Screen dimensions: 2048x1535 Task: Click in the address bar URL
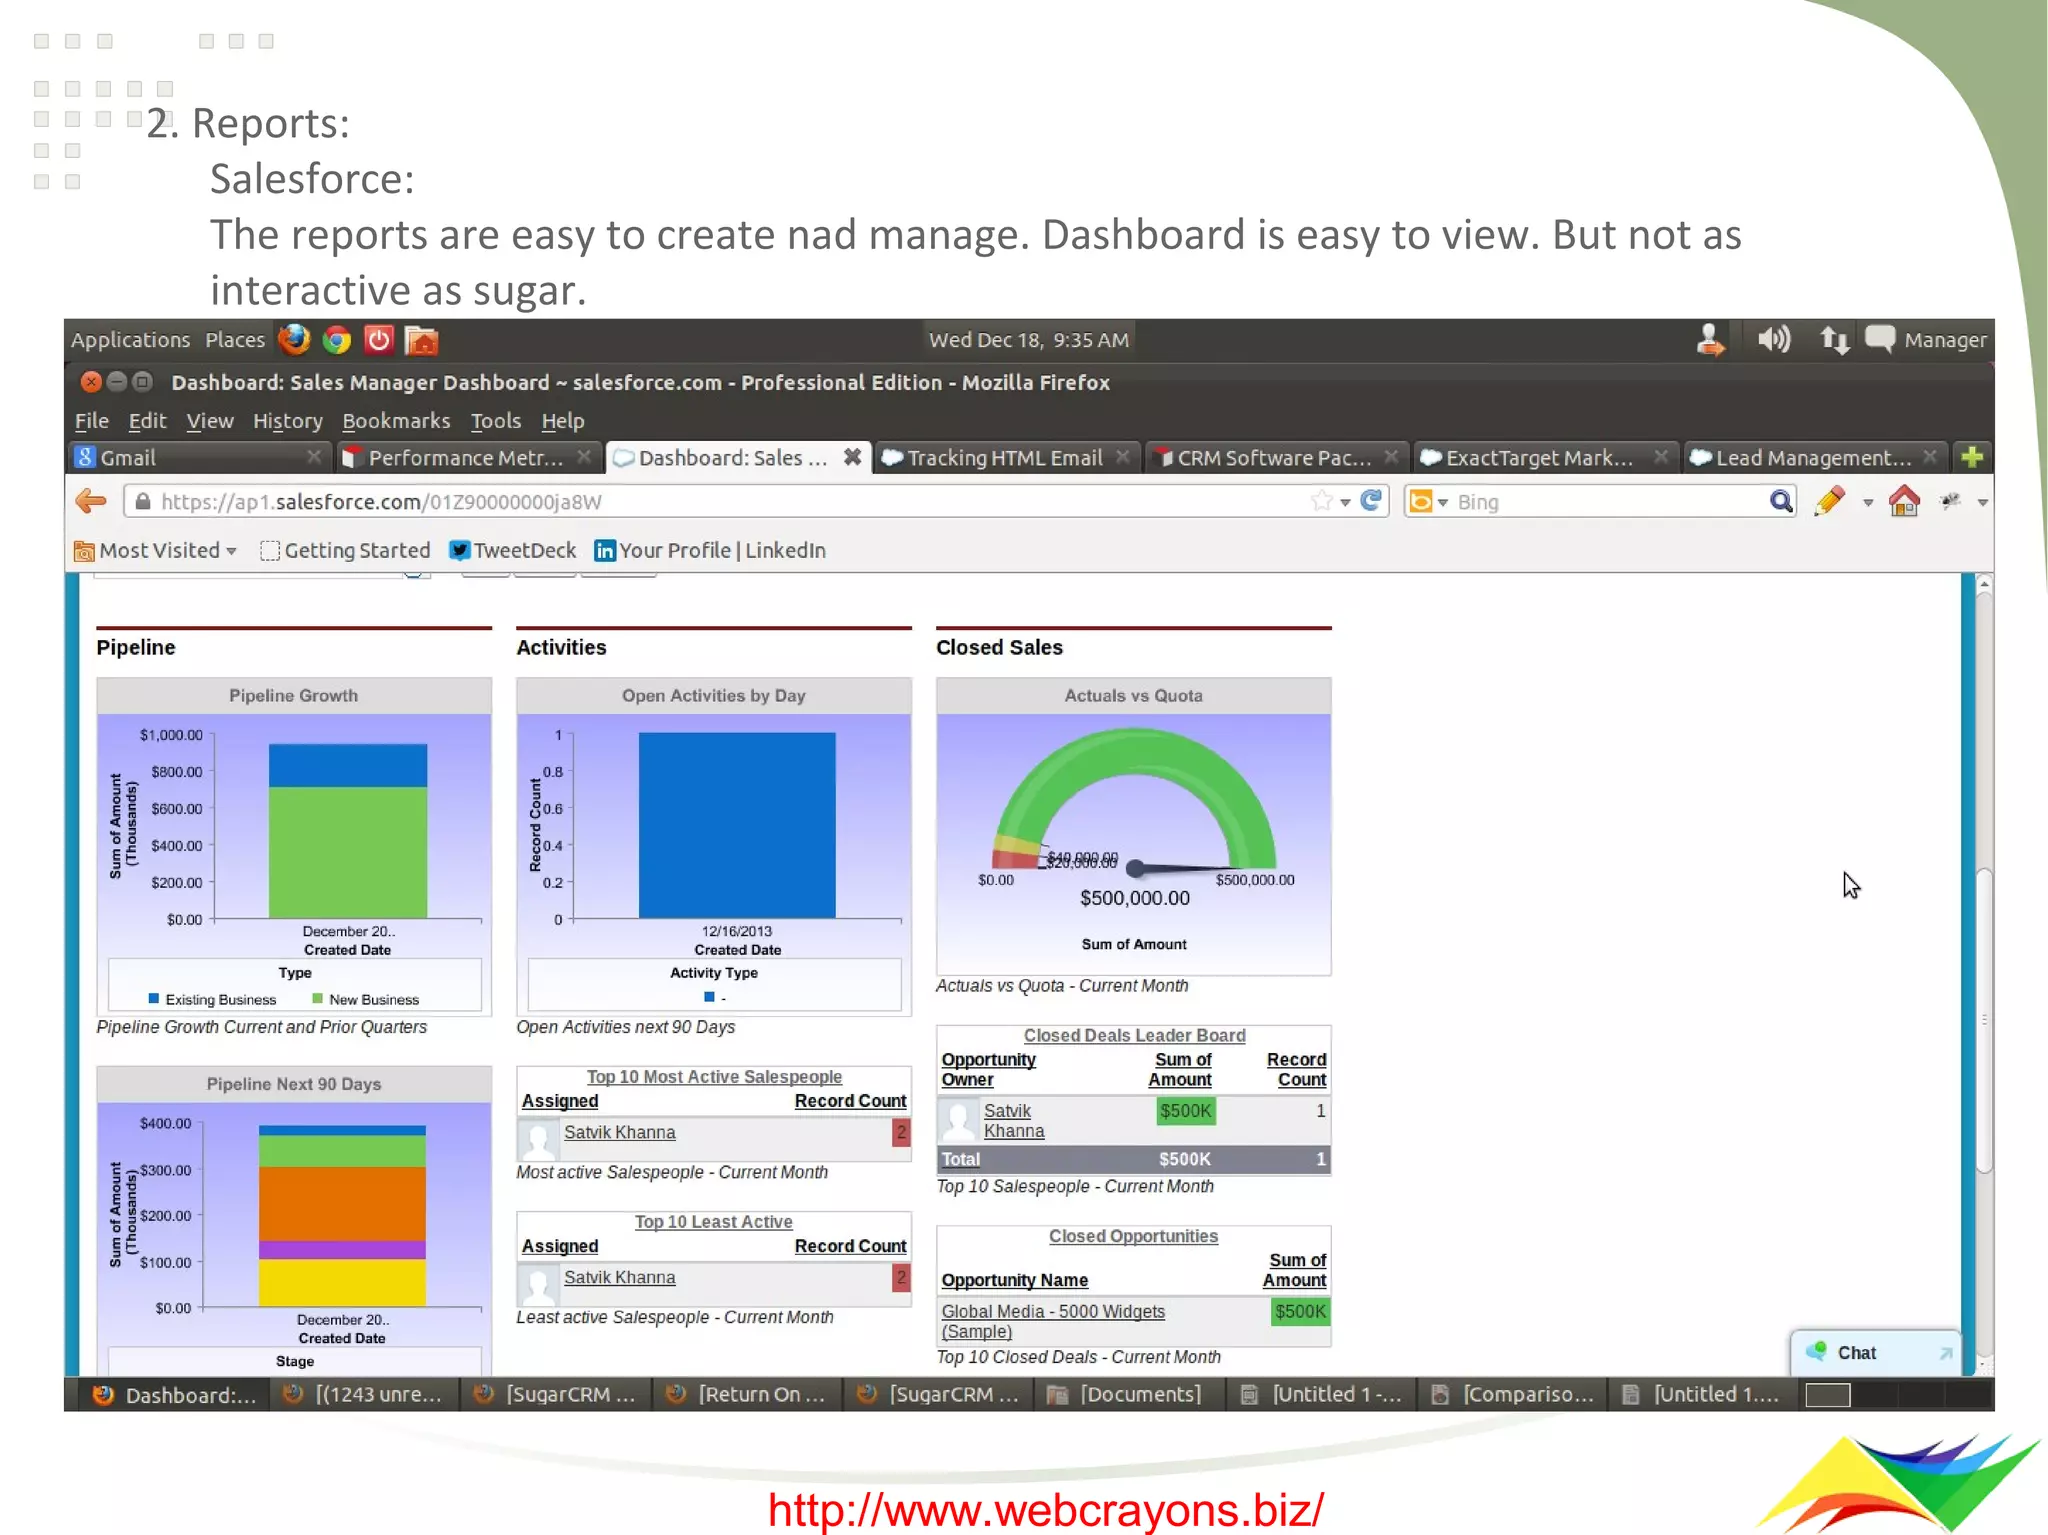[x=720, y=502]
